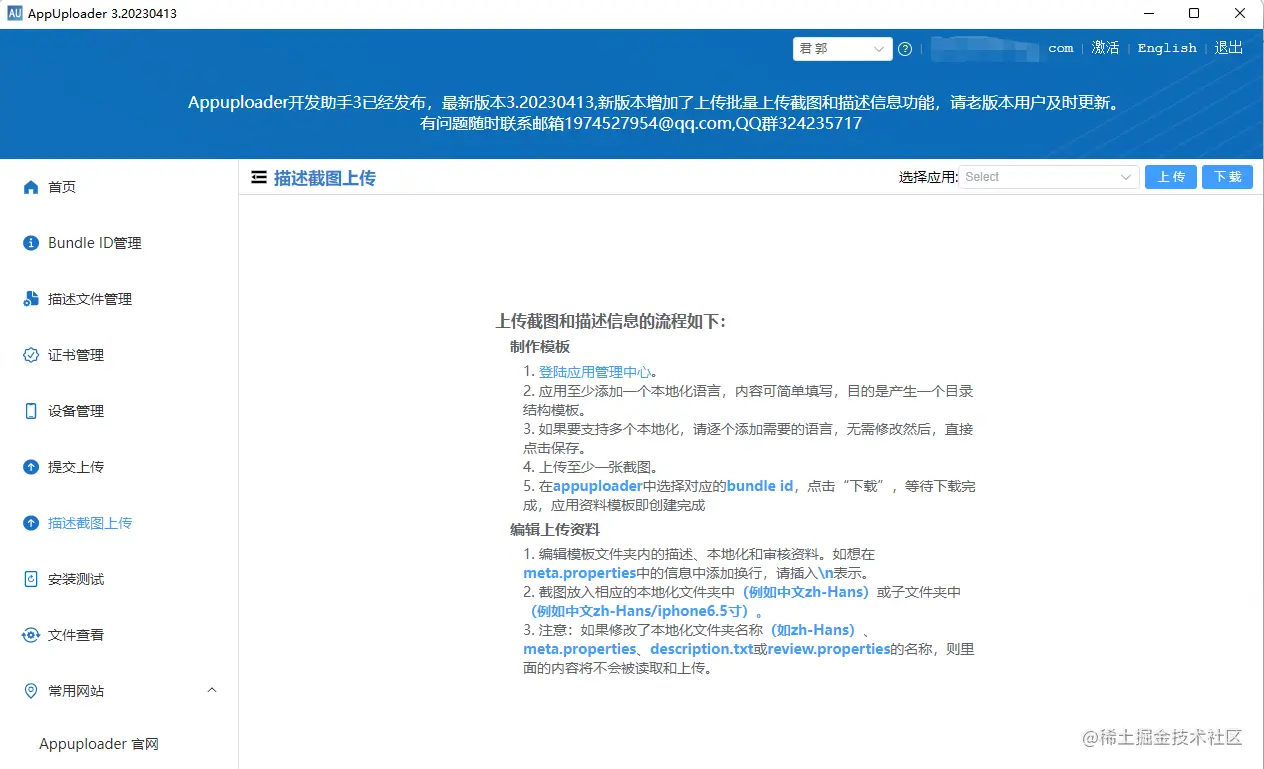Click the phone icon beside 设备管理
Image resolution: width=1264 pixels, height=769 pixels.
pos(30,411)
